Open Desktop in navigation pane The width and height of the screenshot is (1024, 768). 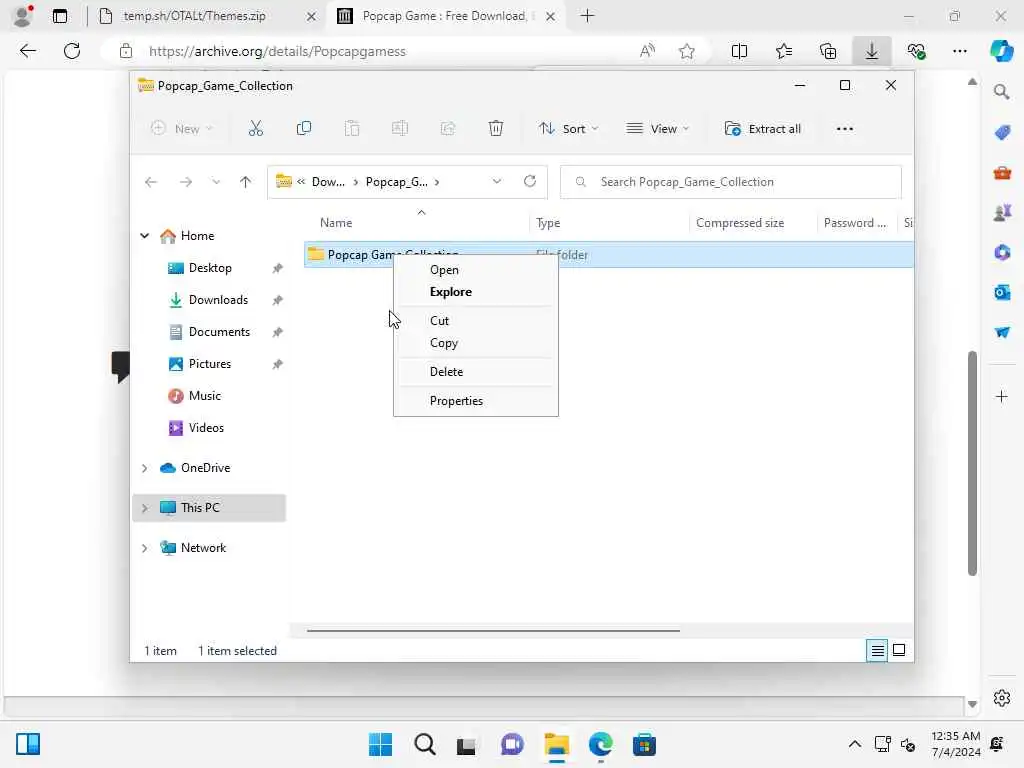[209, 268]
